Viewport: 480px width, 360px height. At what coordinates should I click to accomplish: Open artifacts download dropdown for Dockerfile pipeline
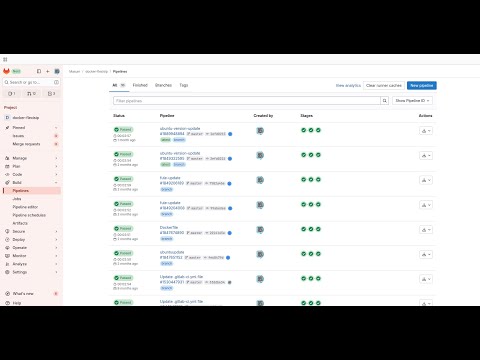pos(426,230)
